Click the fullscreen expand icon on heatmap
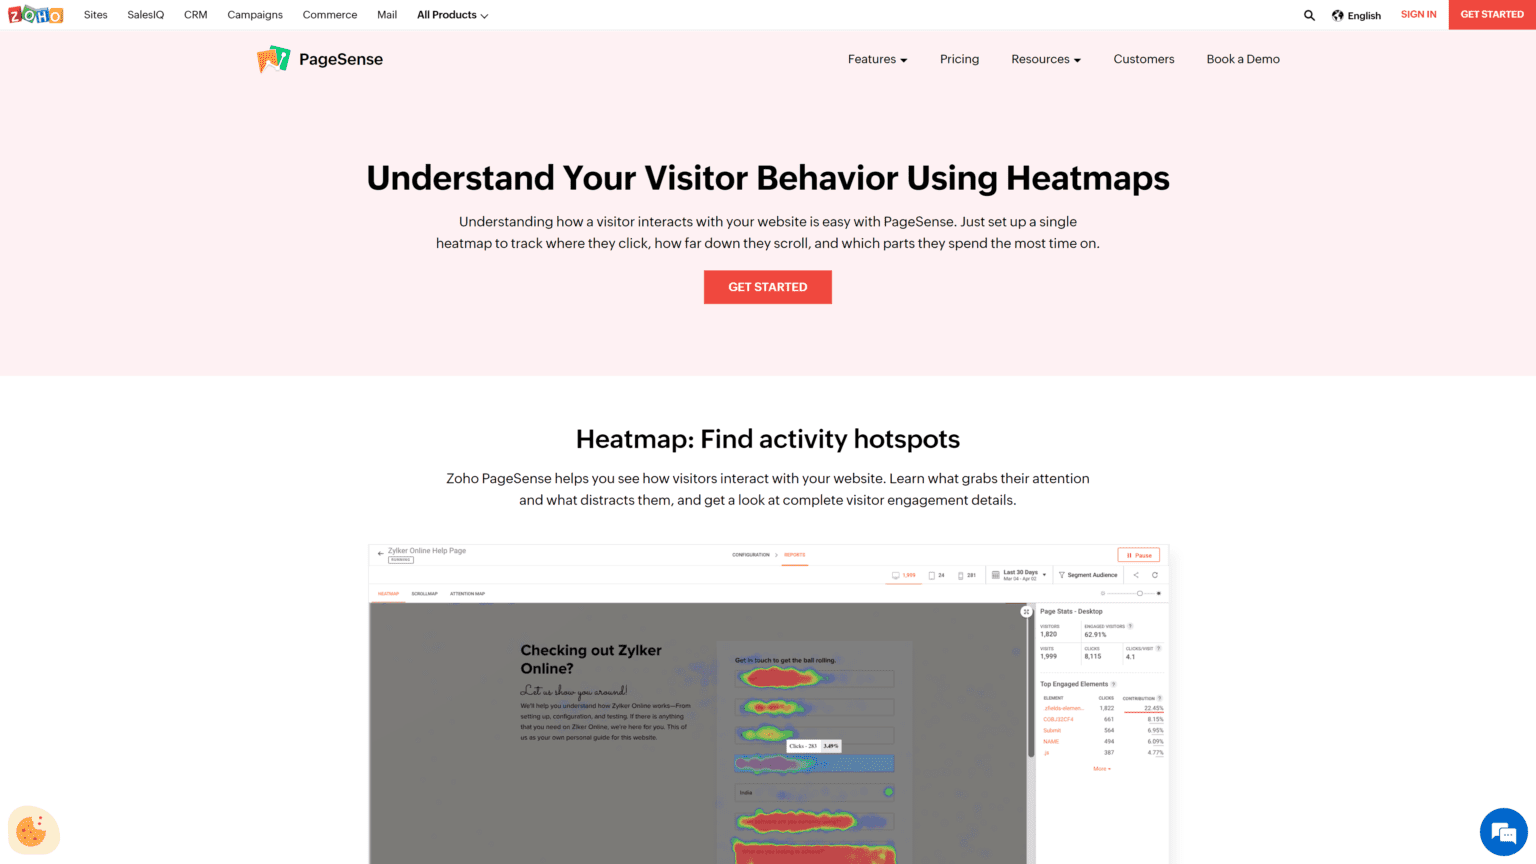This screenshot has width=1536, height=864. point(1026,611)
